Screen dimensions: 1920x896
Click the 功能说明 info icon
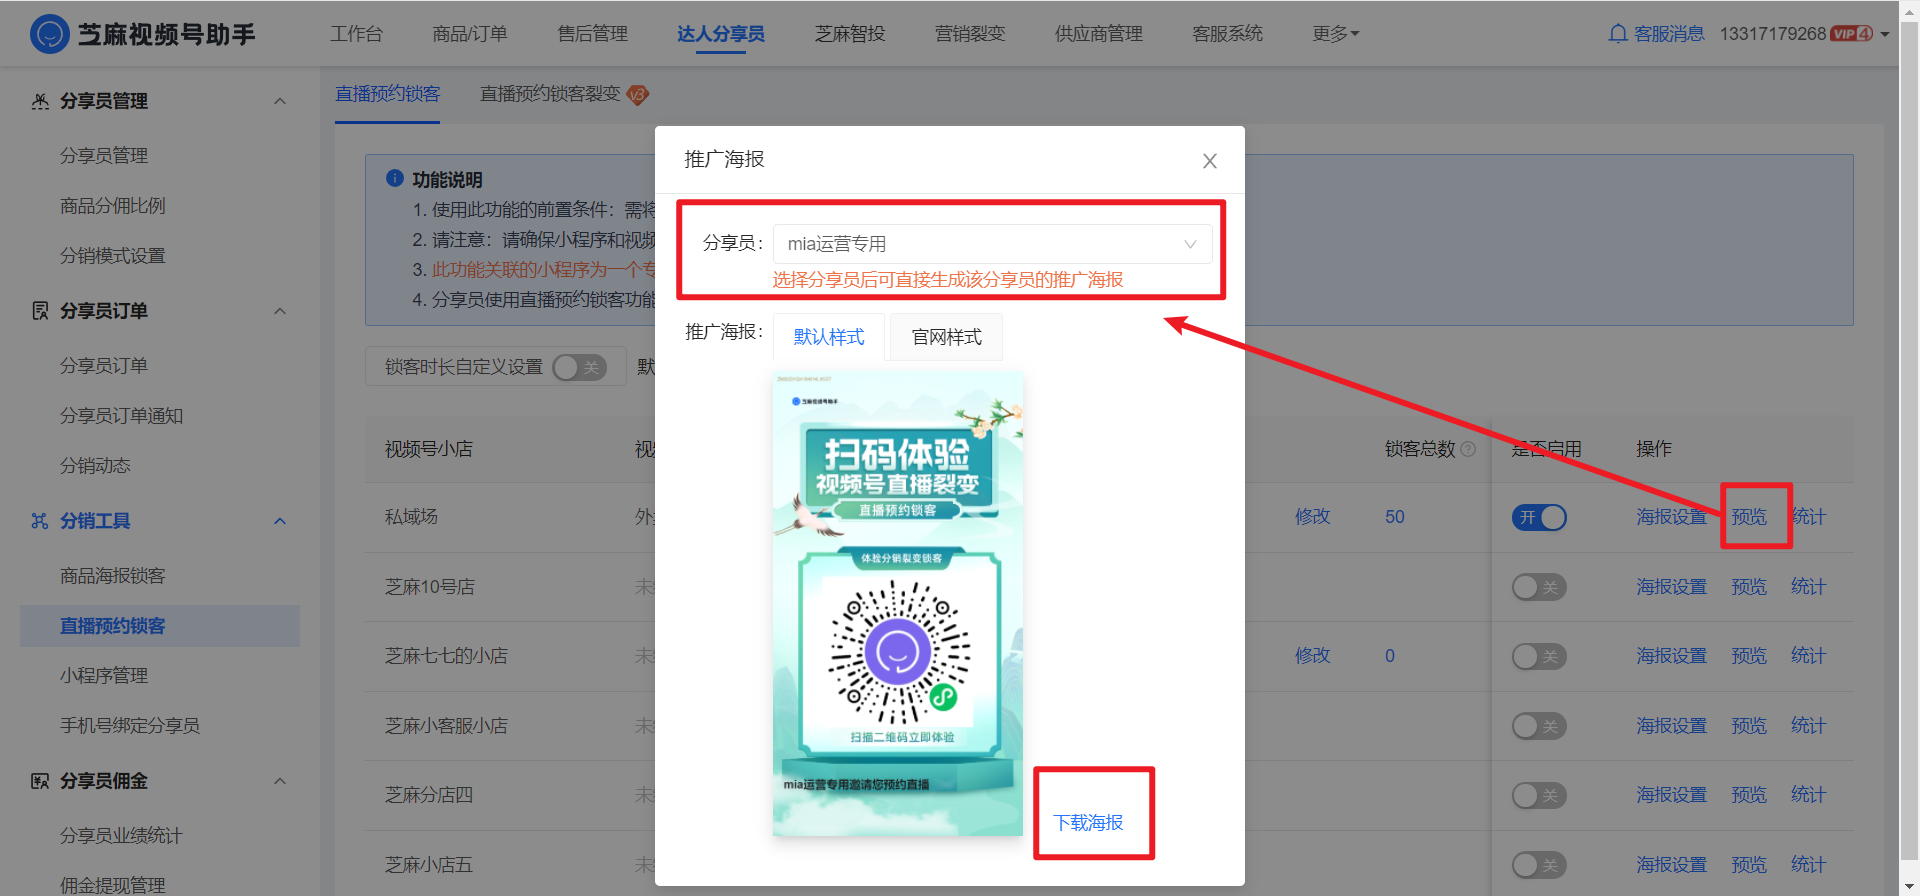point(395,178)
